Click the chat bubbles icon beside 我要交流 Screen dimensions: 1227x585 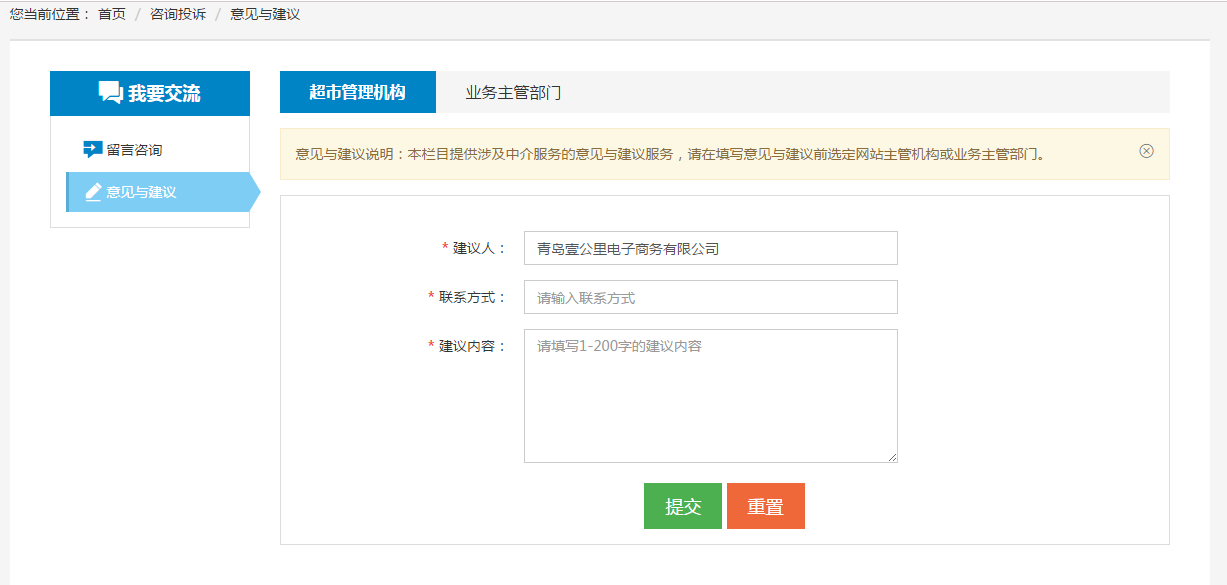pos(110,93)
